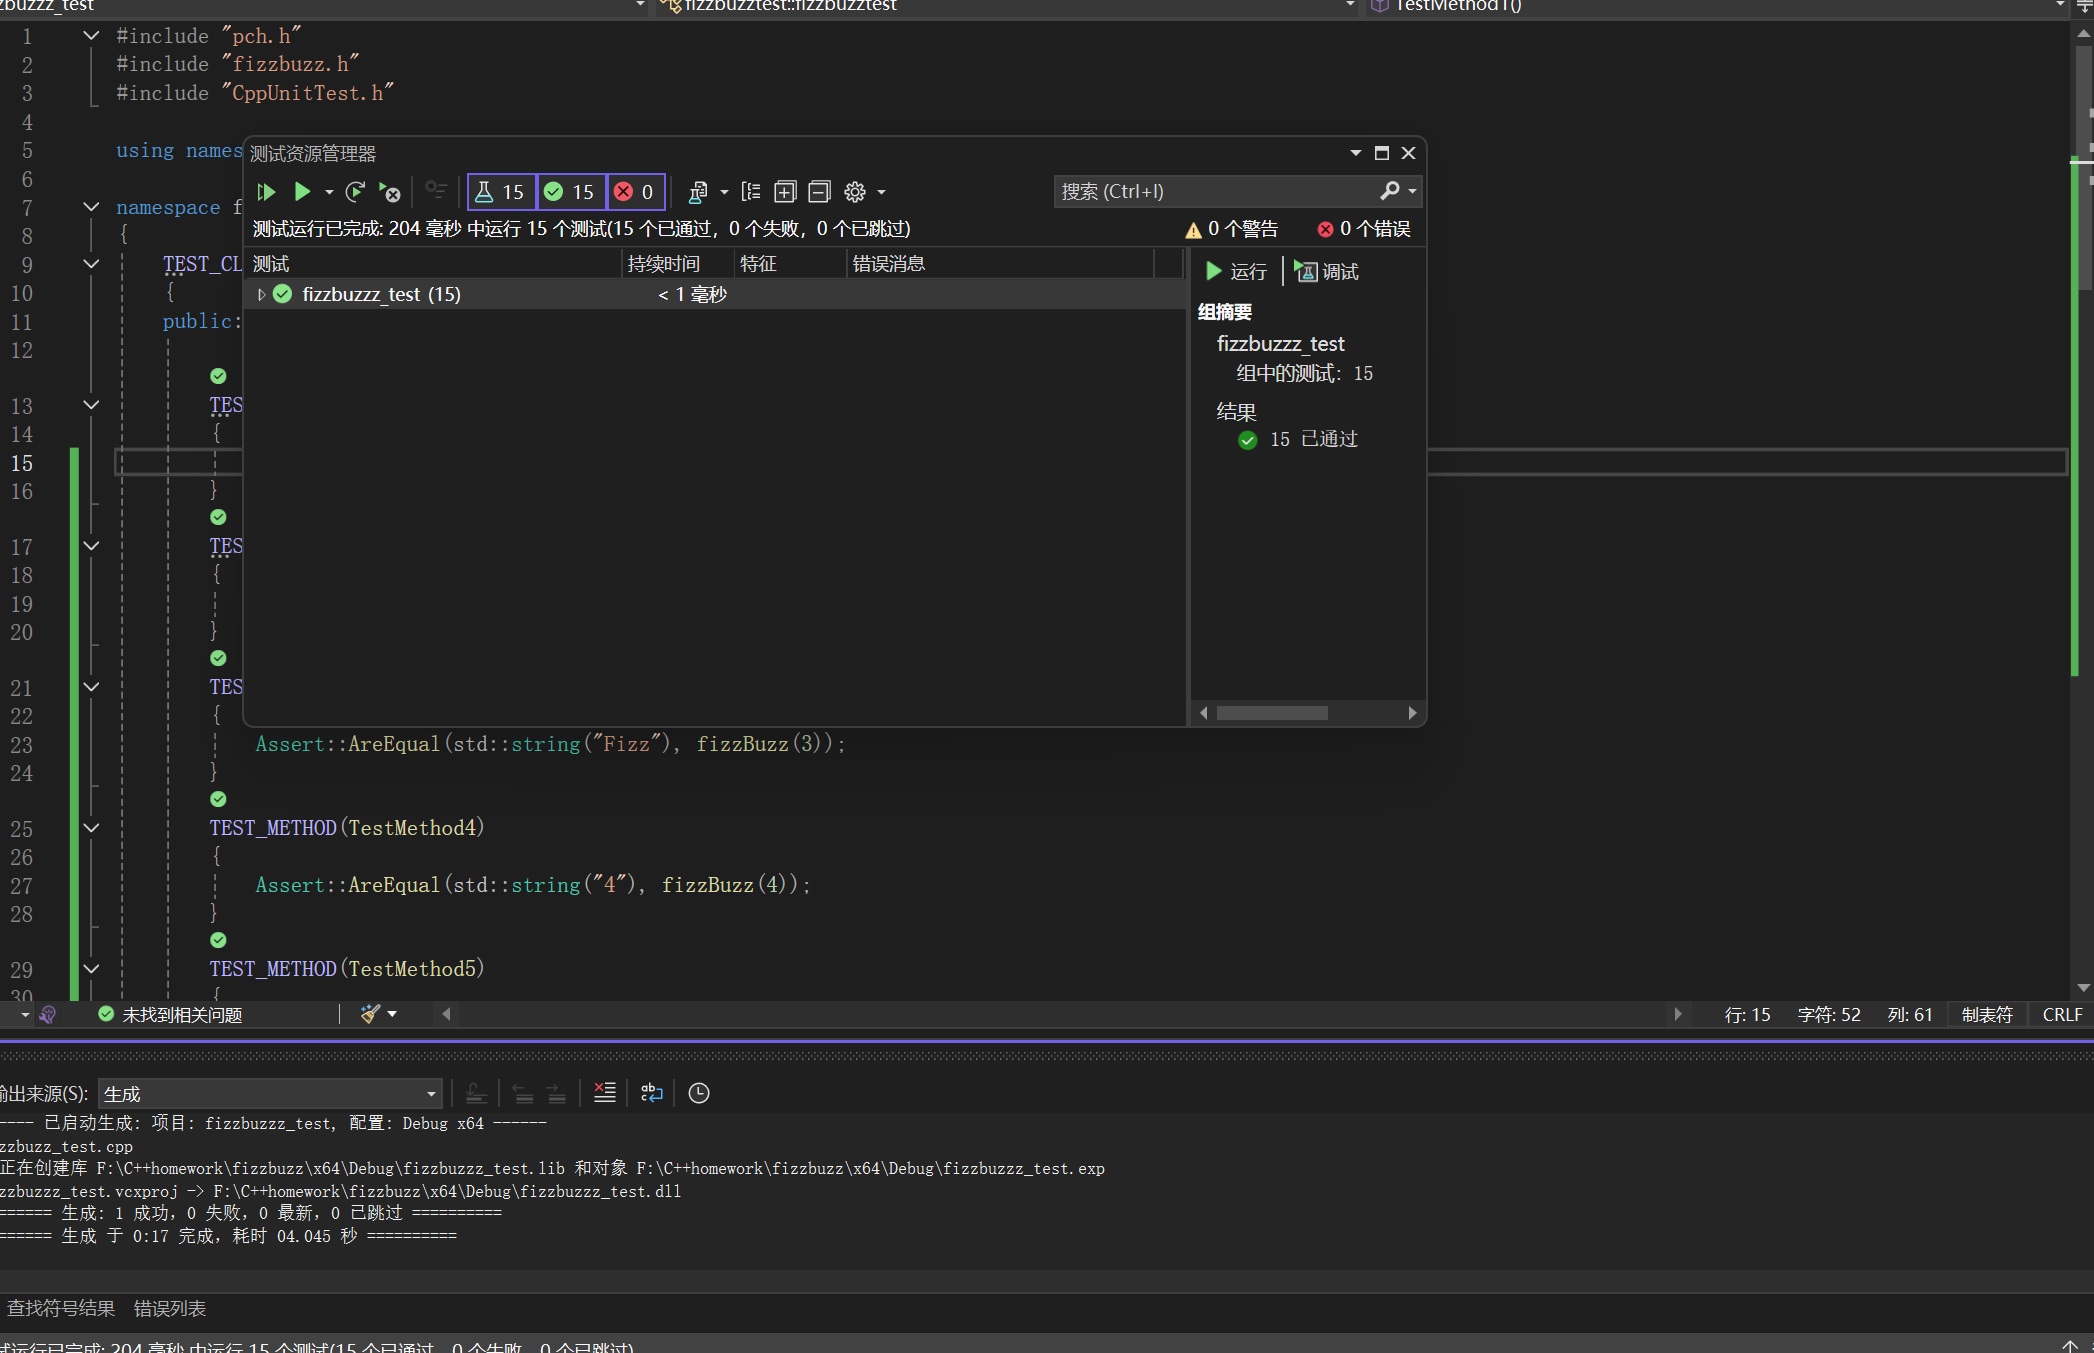Maximize the Test Explorer window
The height and width of the screenshot is (1353, 2094).
[x=1381, y=153]
